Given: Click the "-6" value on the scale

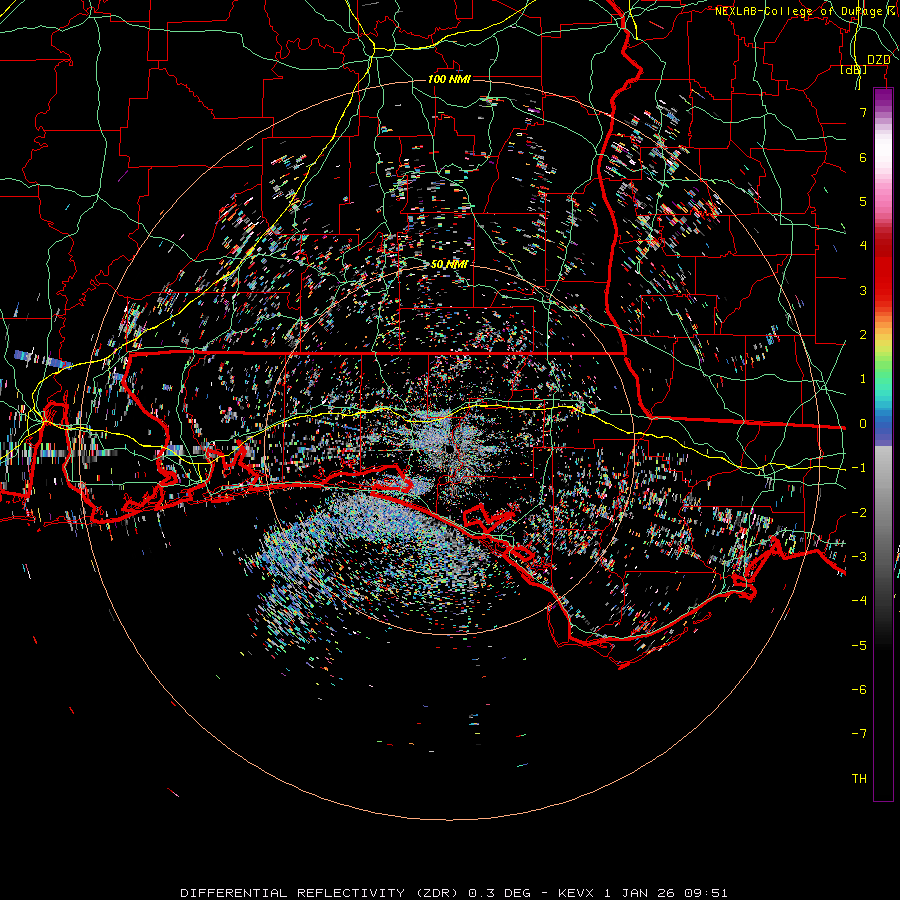Looking at the screenshot, I should pos(859,690).
